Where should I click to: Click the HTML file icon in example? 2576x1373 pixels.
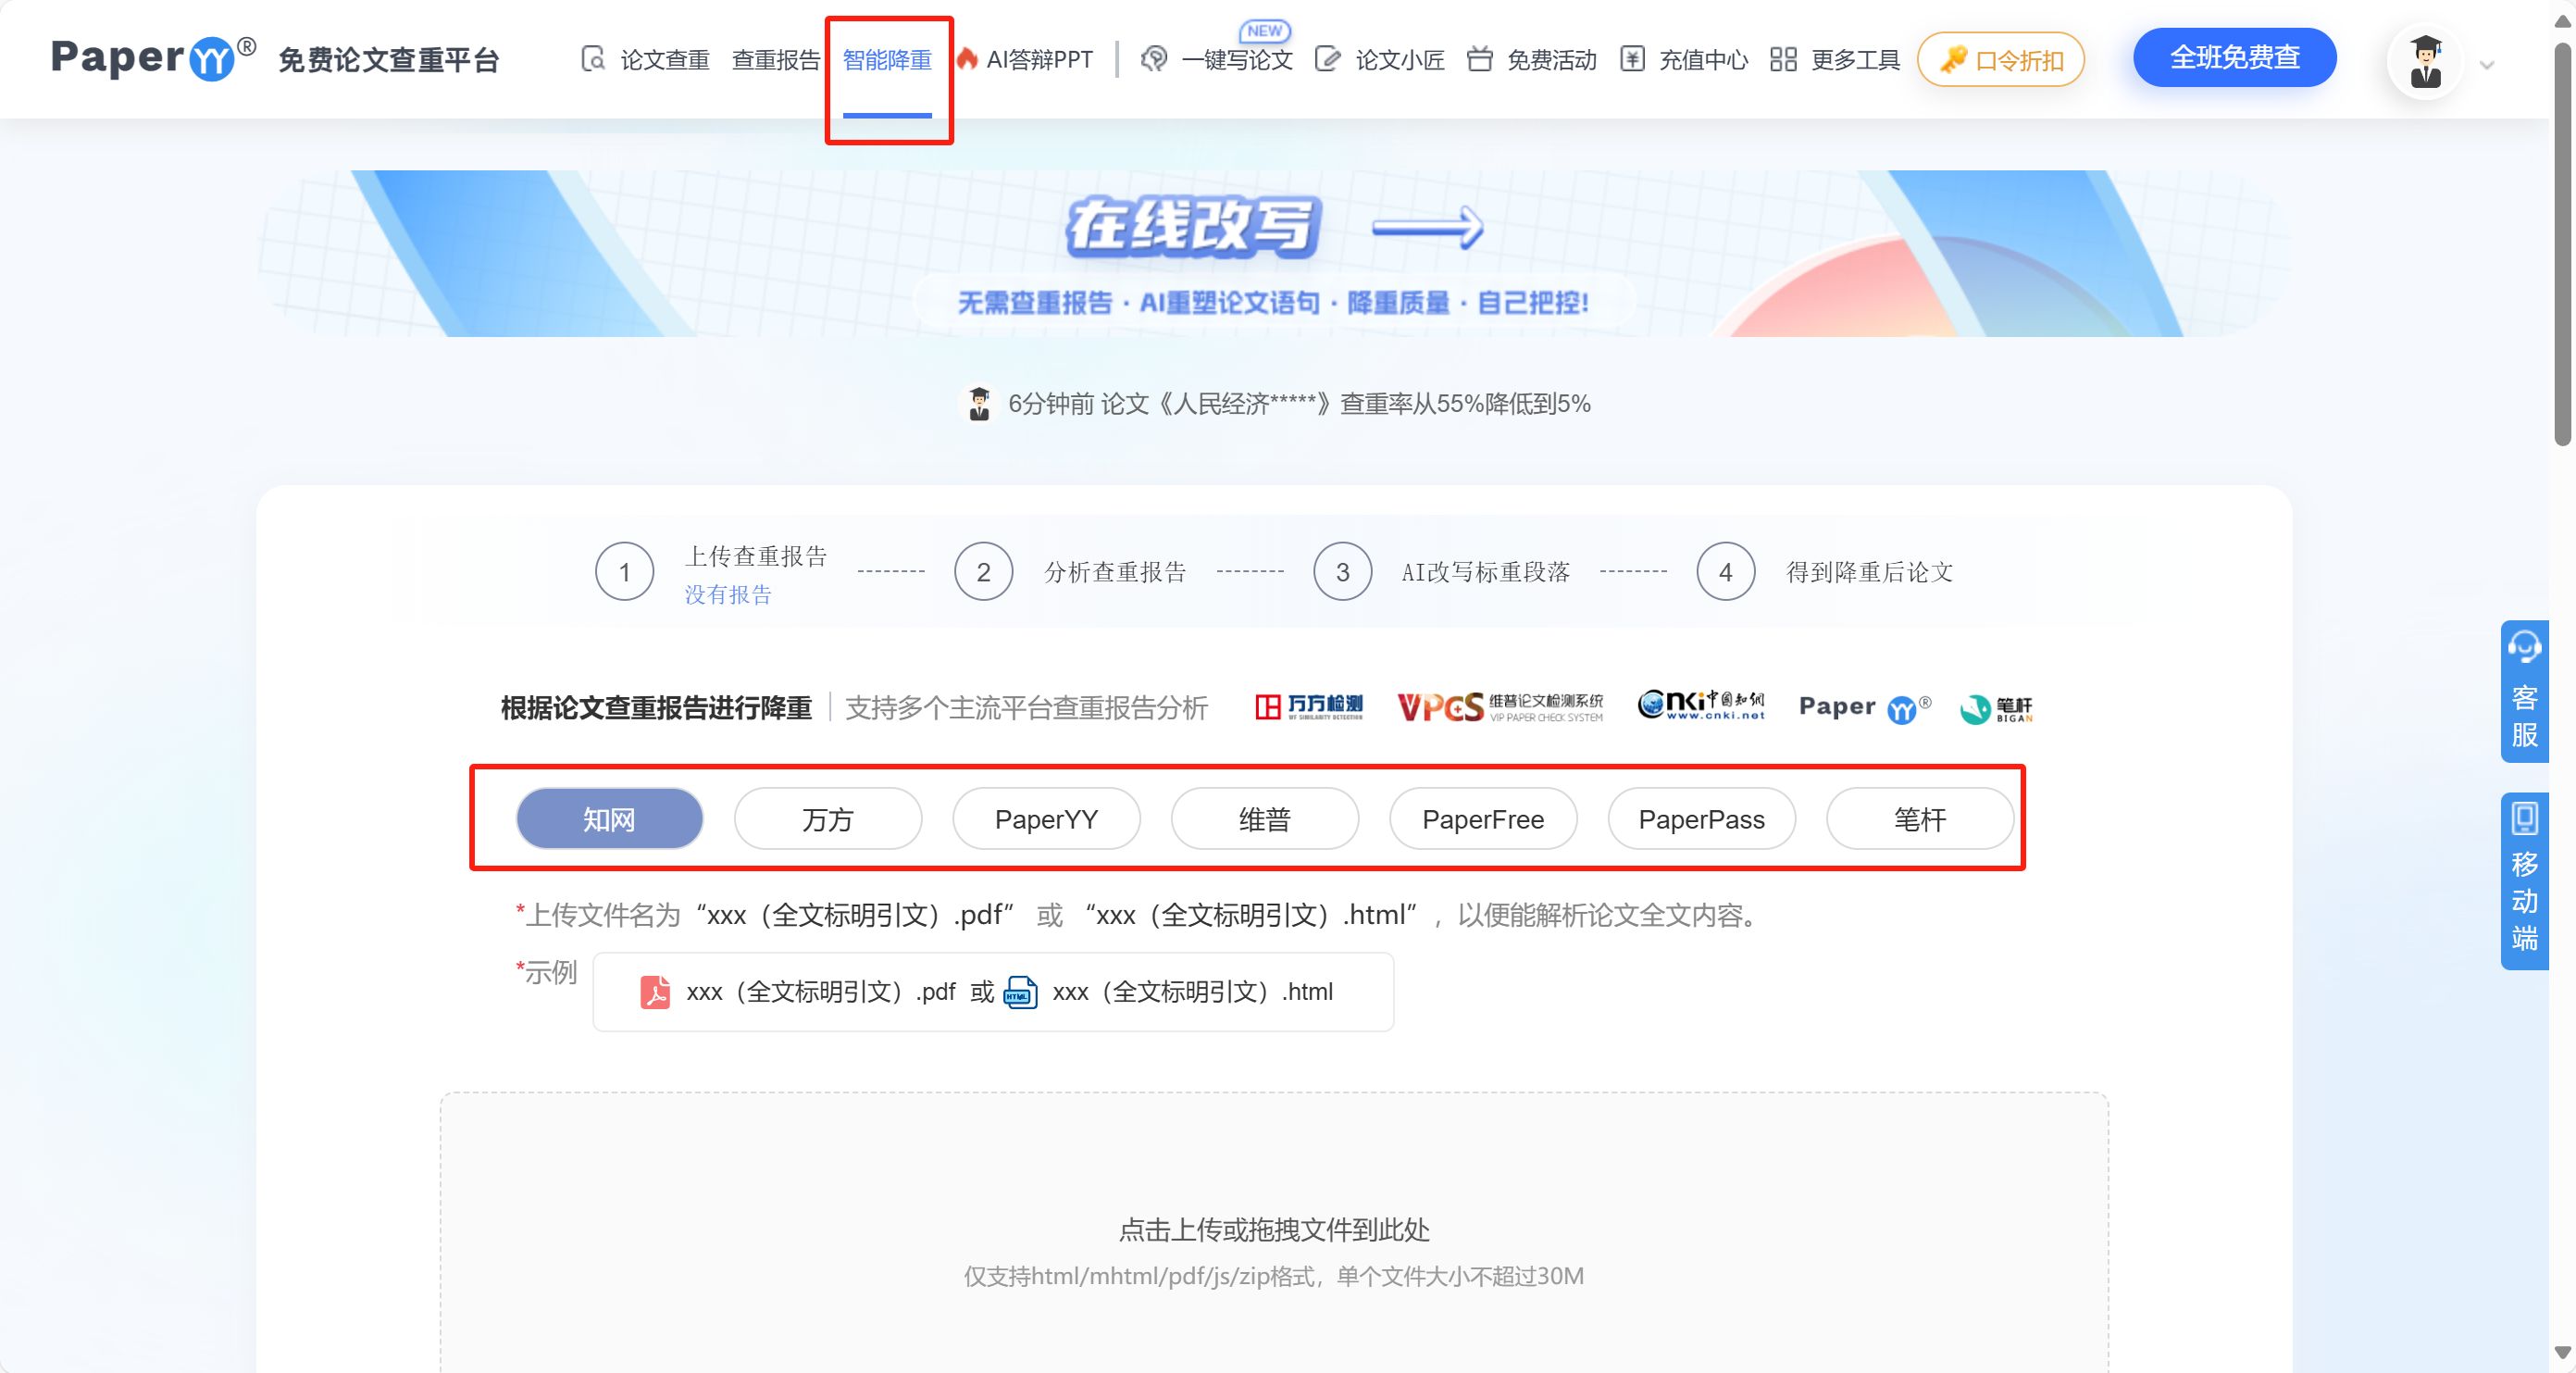pyautogui.click(x=1020, y=992)
